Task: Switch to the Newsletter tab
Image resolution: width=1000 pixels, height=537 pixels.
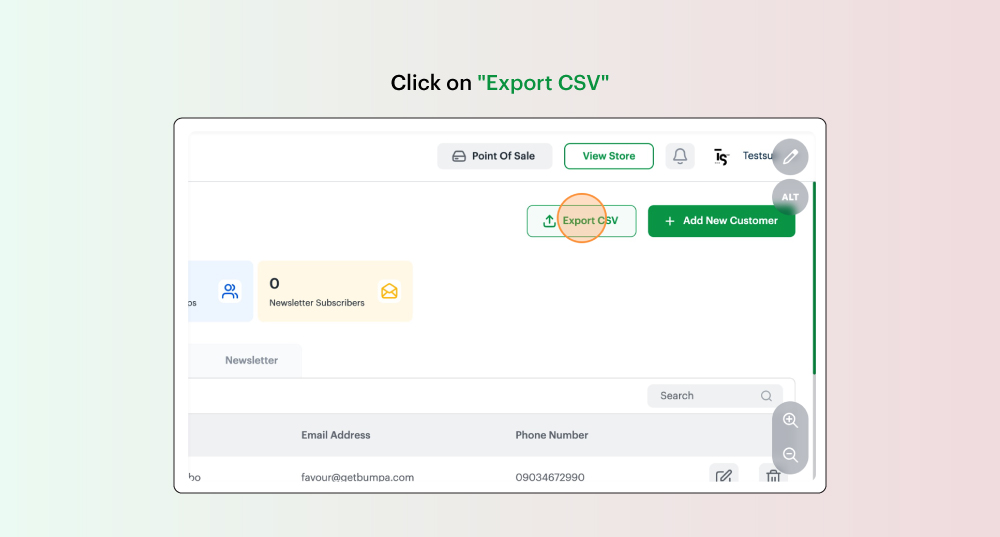Action: (251, 360)
